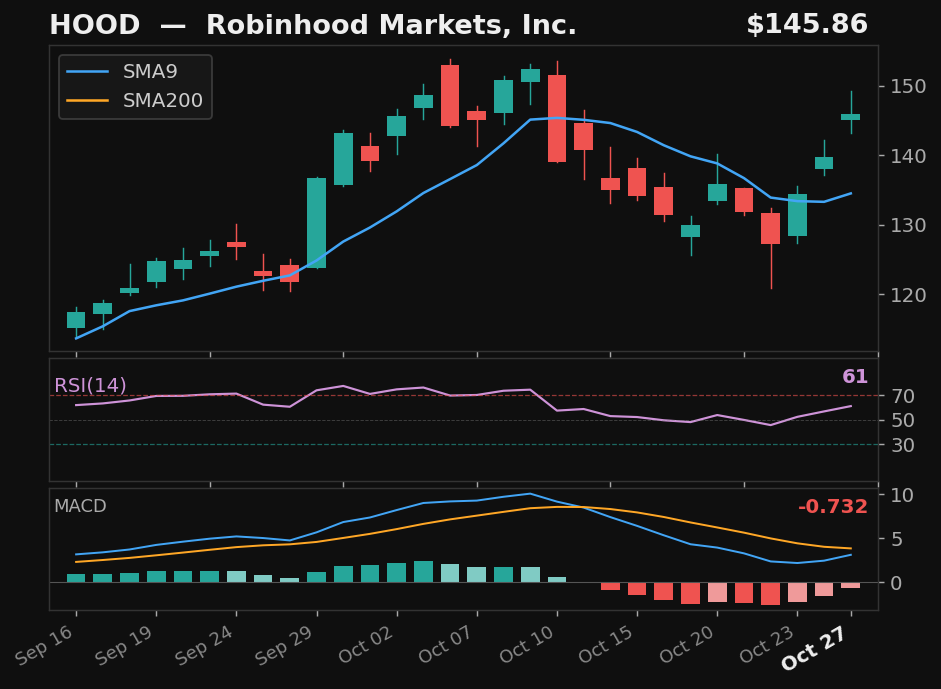Screen dimensions: 941x689
Task: Click the 140 price axis label
Action: tap(908, 156)
